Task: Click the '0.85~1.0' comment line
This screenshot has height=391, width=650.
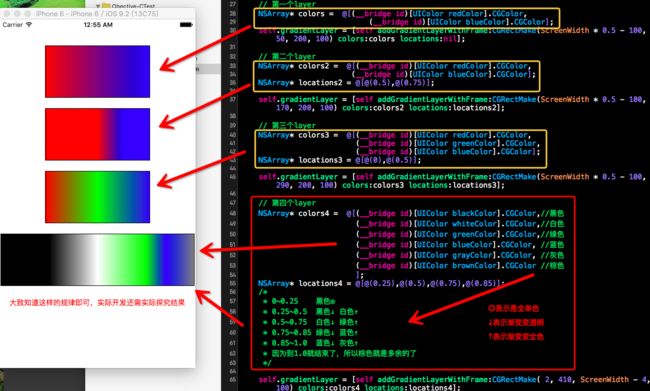Action: pos(310,343)
